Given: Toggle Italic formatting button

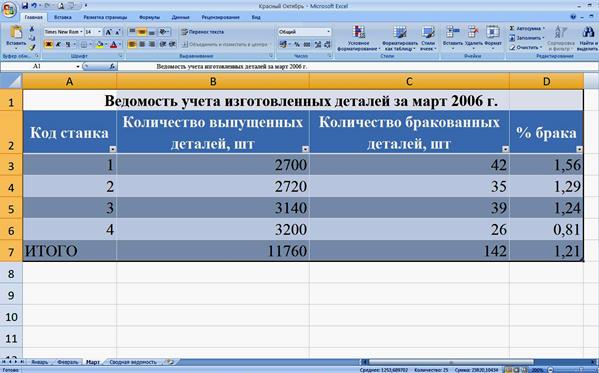Looking at the screenshot, I should 58,45.
